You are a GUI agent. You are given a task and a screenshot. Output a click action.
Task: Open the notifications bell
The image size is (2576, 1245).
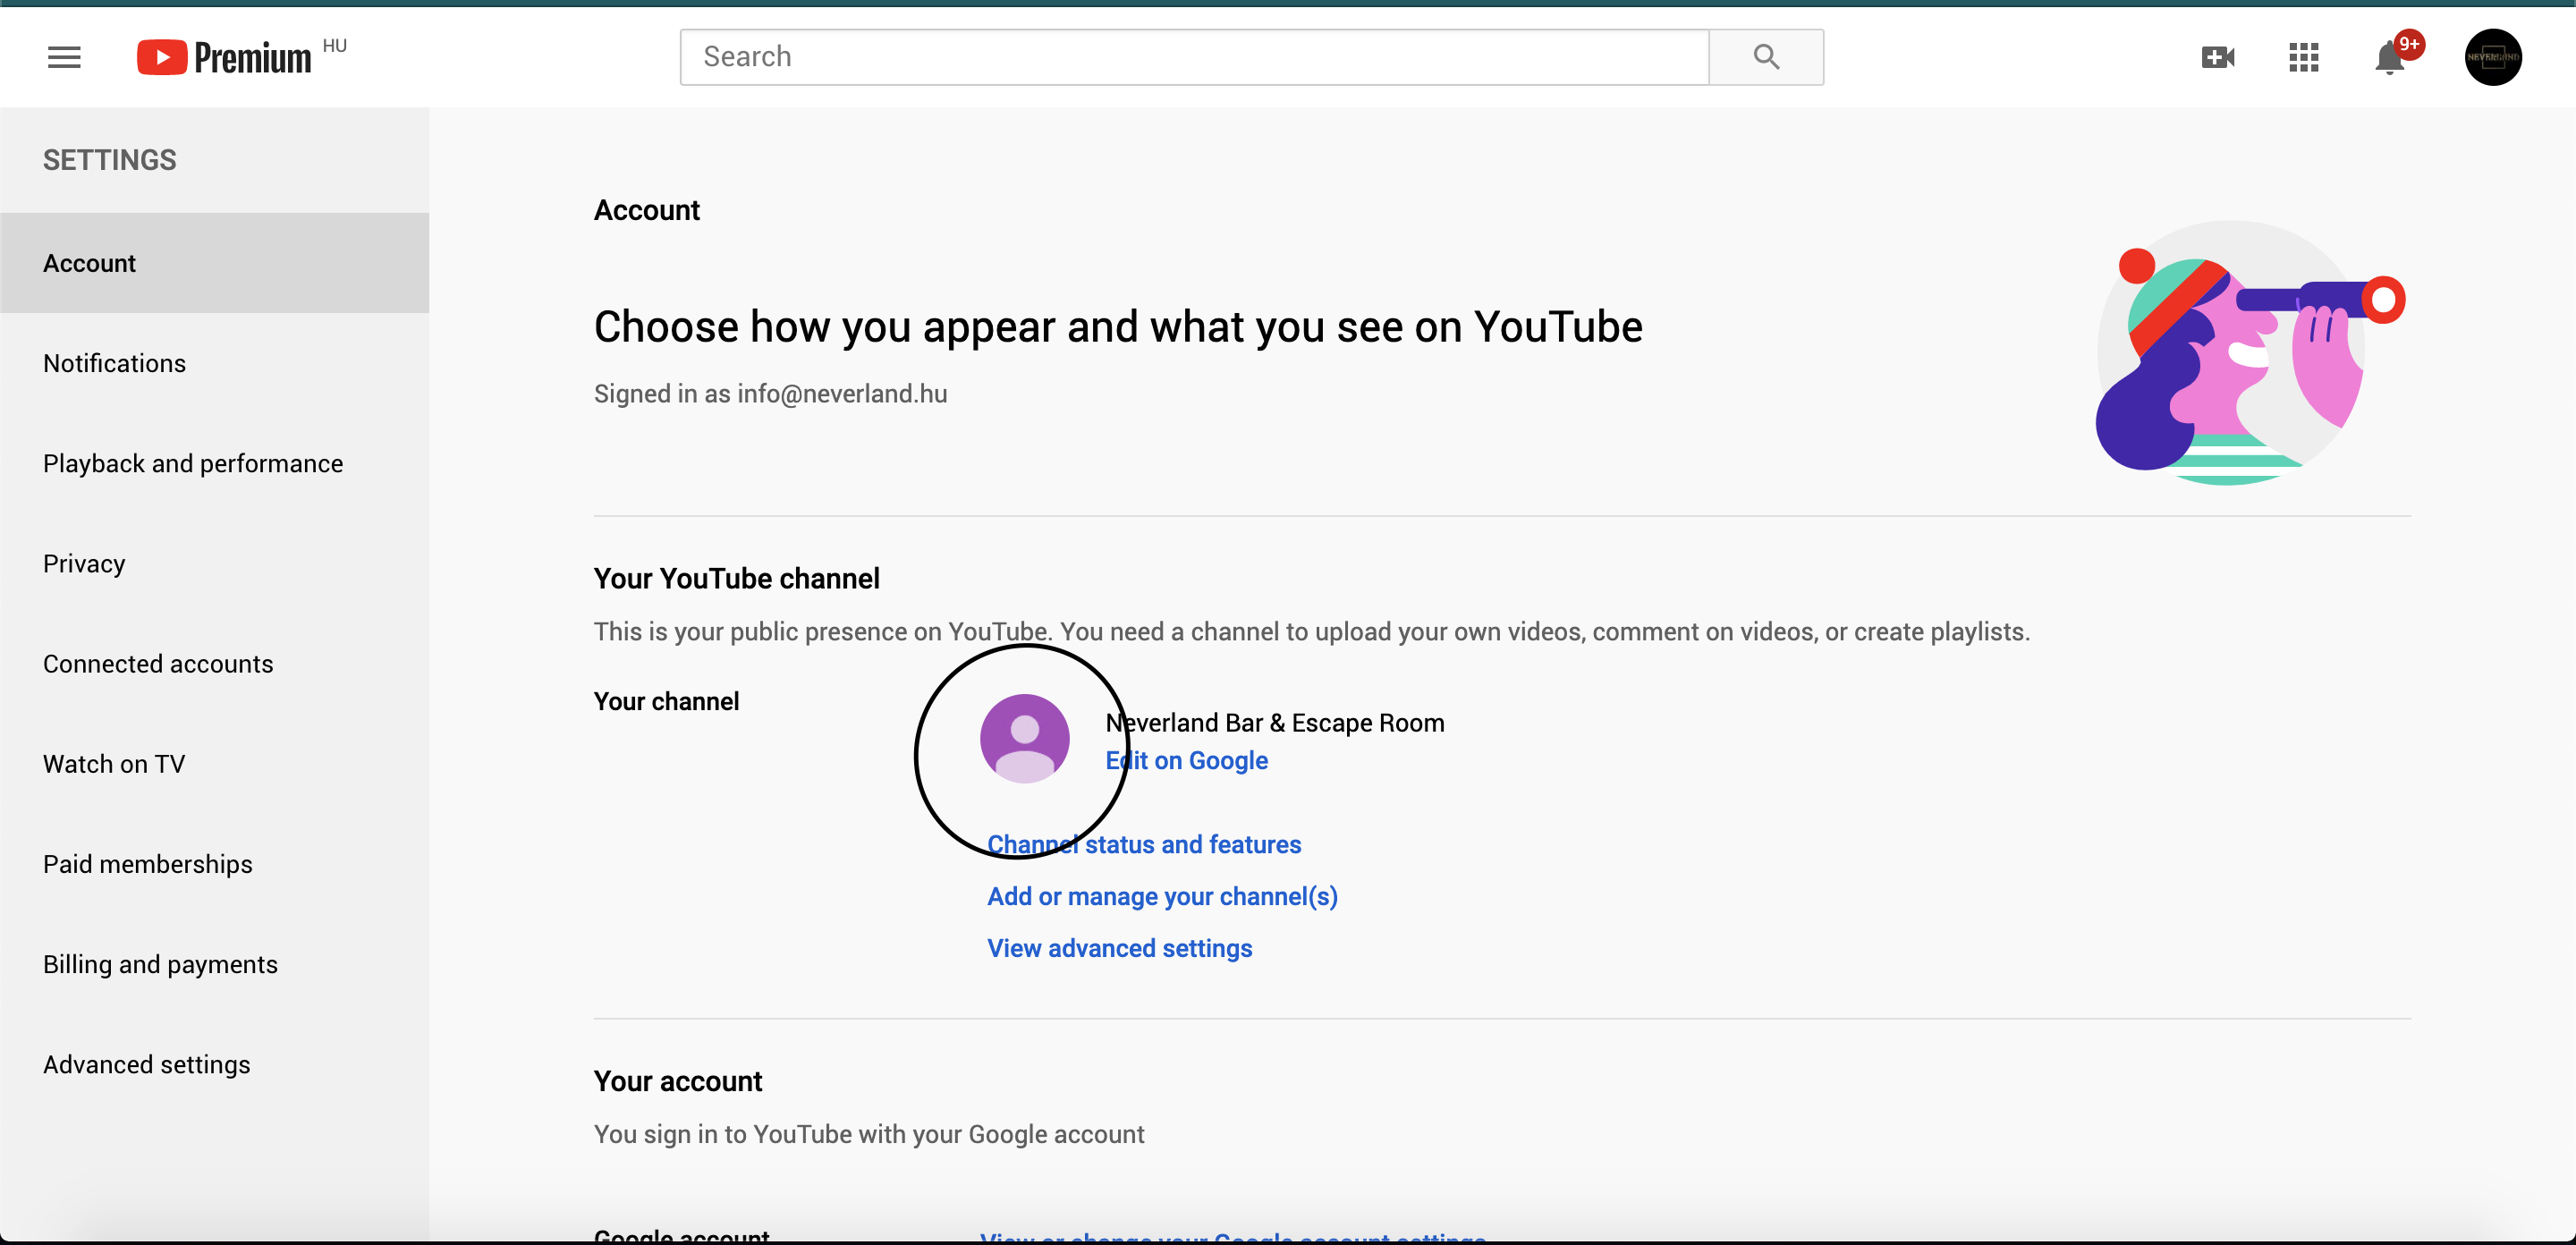coord(2389,57)
